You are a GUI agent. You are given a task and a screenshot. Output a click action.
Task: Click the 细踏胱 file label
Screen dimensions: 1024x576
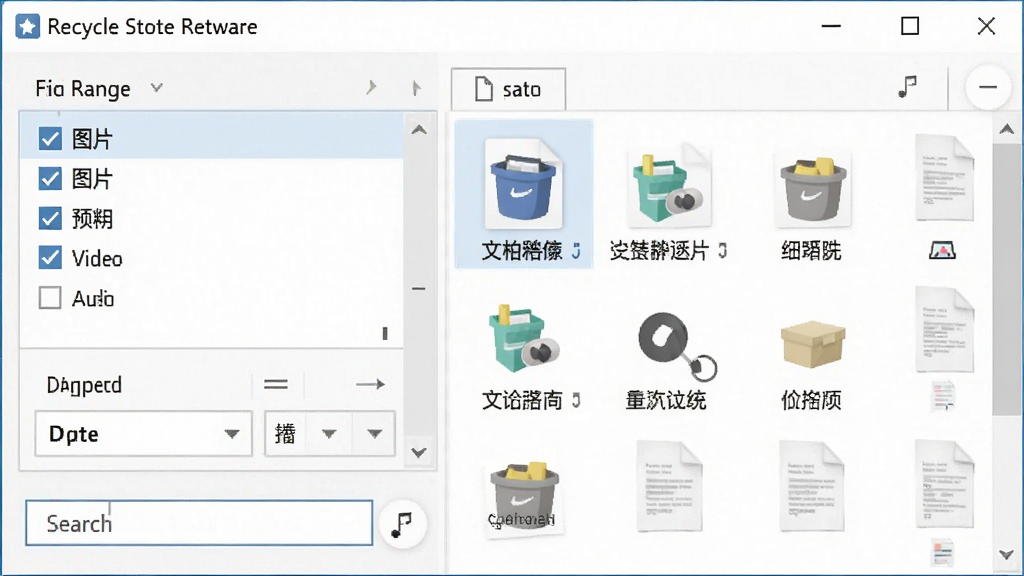click(x=812, y=251)
